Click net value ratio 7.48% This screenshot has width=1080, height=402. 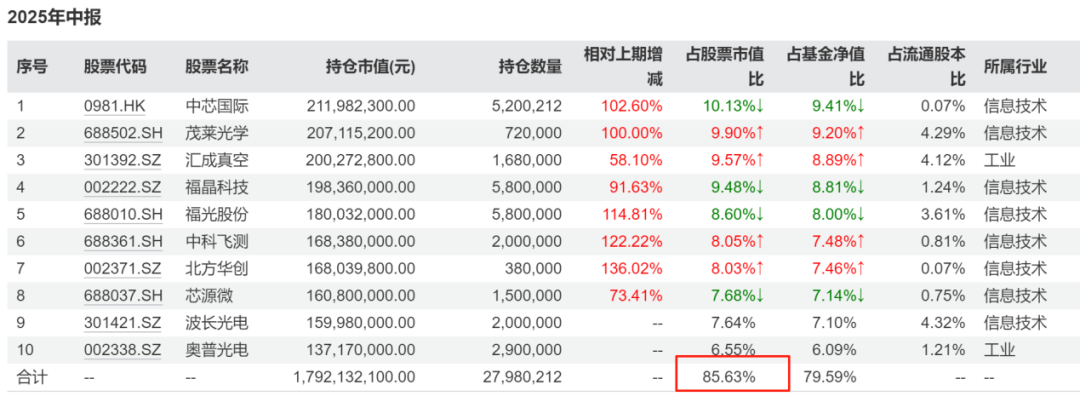pyautogui.click(x=838, y=242)
